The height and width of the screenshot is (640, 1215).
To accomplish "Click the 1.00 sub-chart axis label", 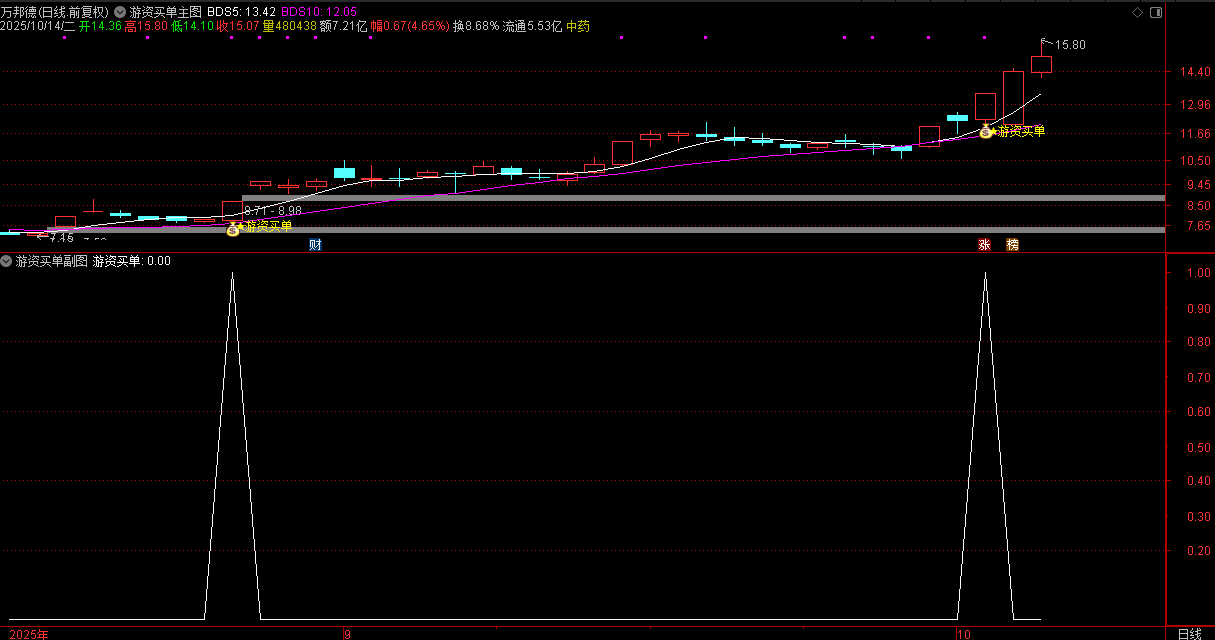I will click(x=1197, y=273).
